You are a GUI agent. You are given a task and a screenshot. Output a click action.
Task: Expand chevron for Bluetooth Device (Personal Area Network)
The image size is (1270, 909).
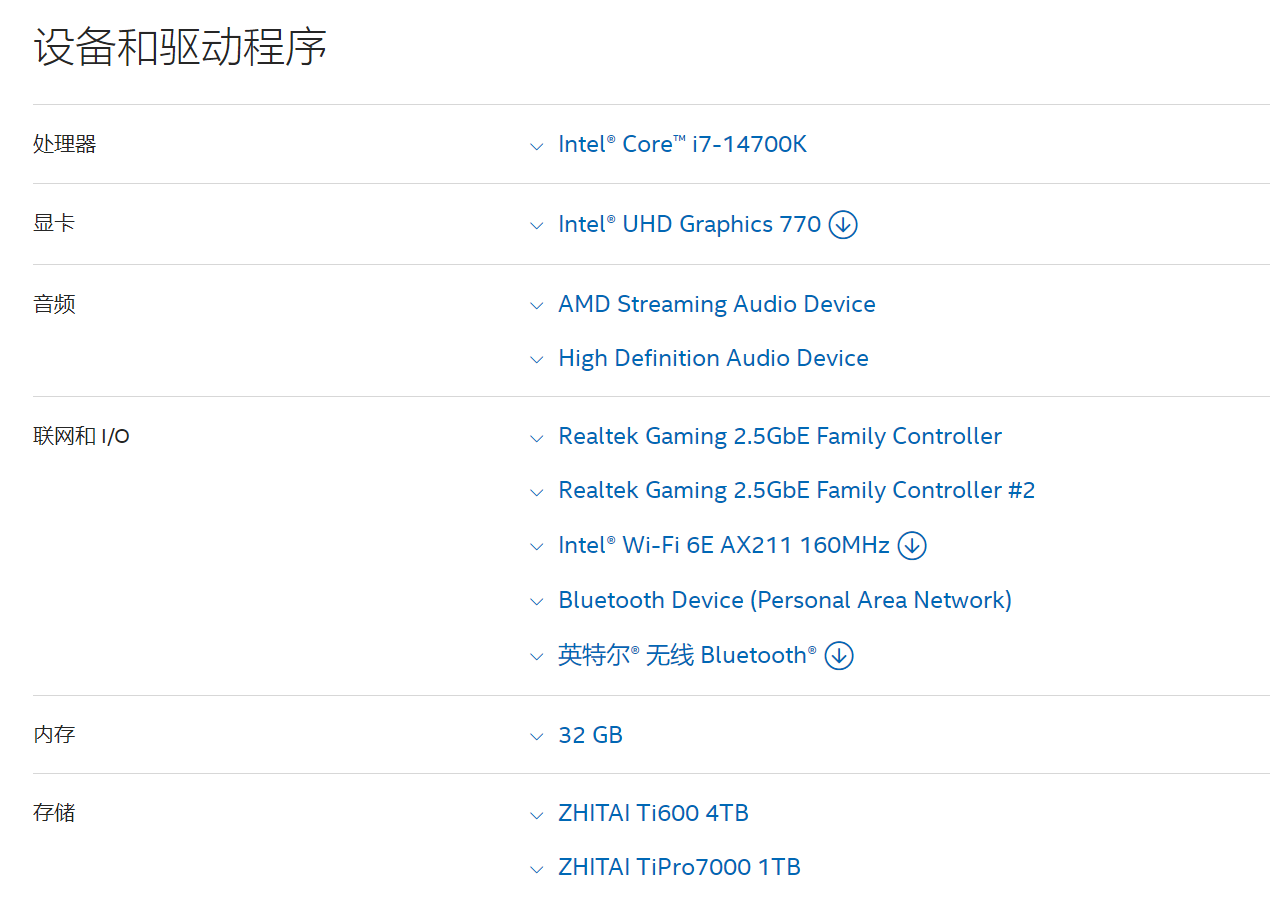[537, 602]
